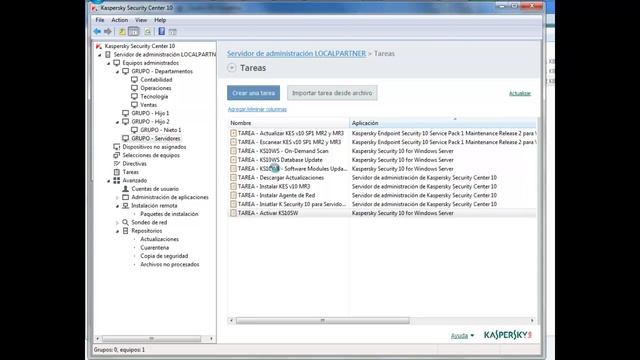This screenshot has height=360, width=640.
Task: Select TAREA - Instalar Agente de Red row
Action: point(382,195)
